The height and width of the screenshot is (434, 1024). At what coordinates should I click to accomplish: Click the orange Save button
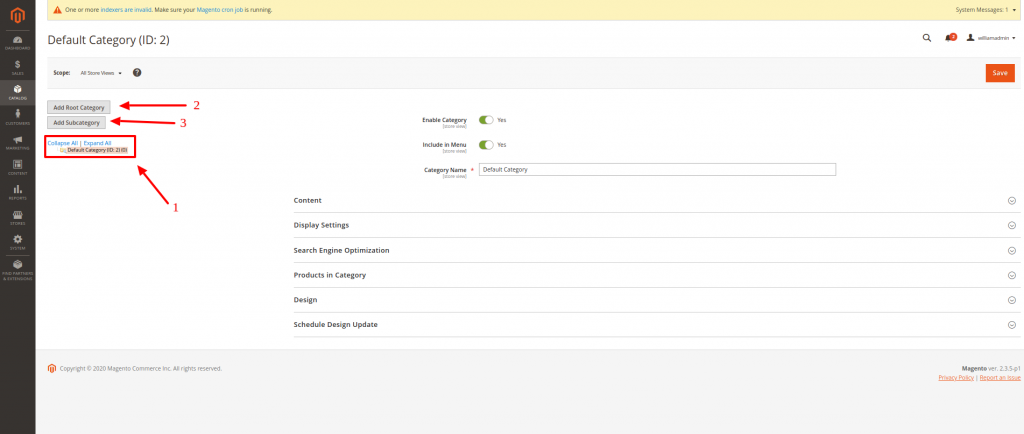point(999,72)
